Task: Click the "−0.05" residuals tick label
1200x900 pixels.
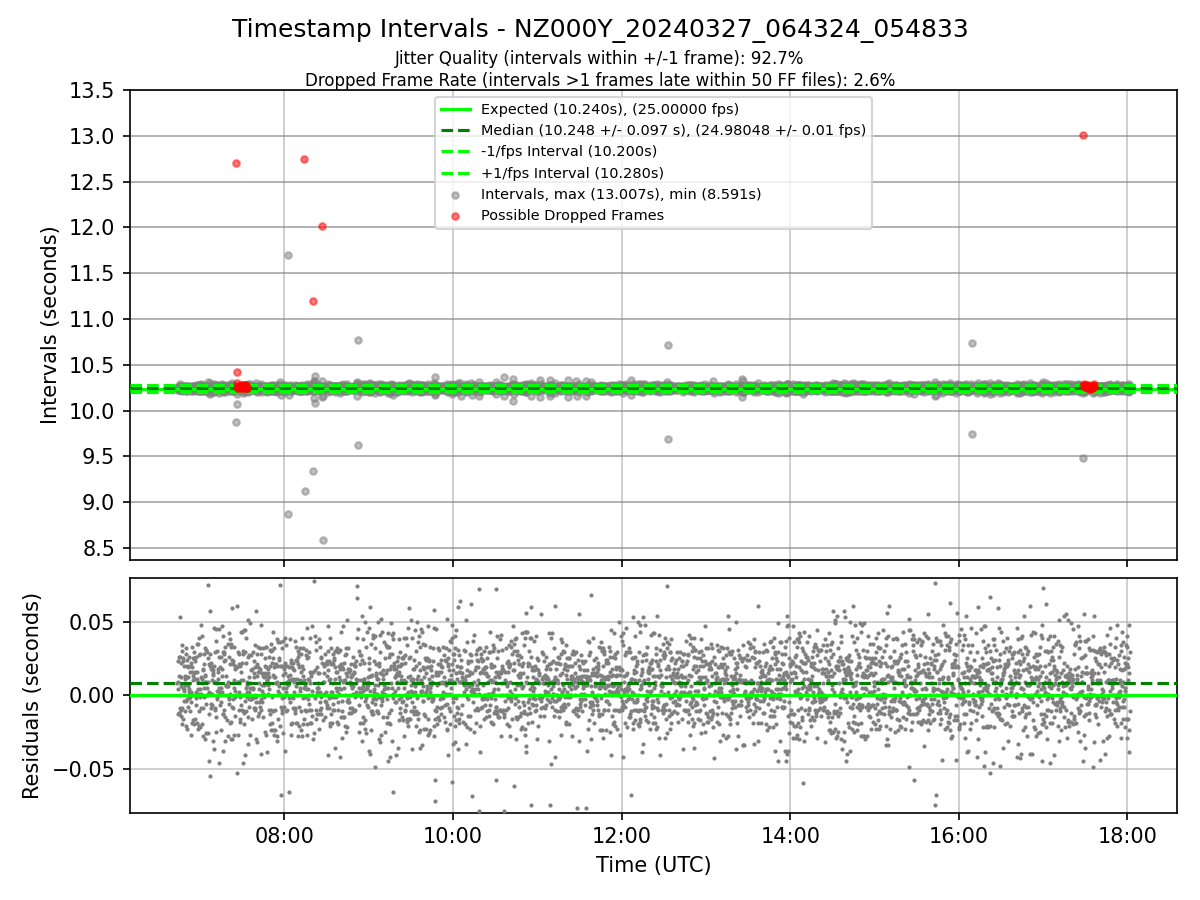Action: [x=85, y=769]
